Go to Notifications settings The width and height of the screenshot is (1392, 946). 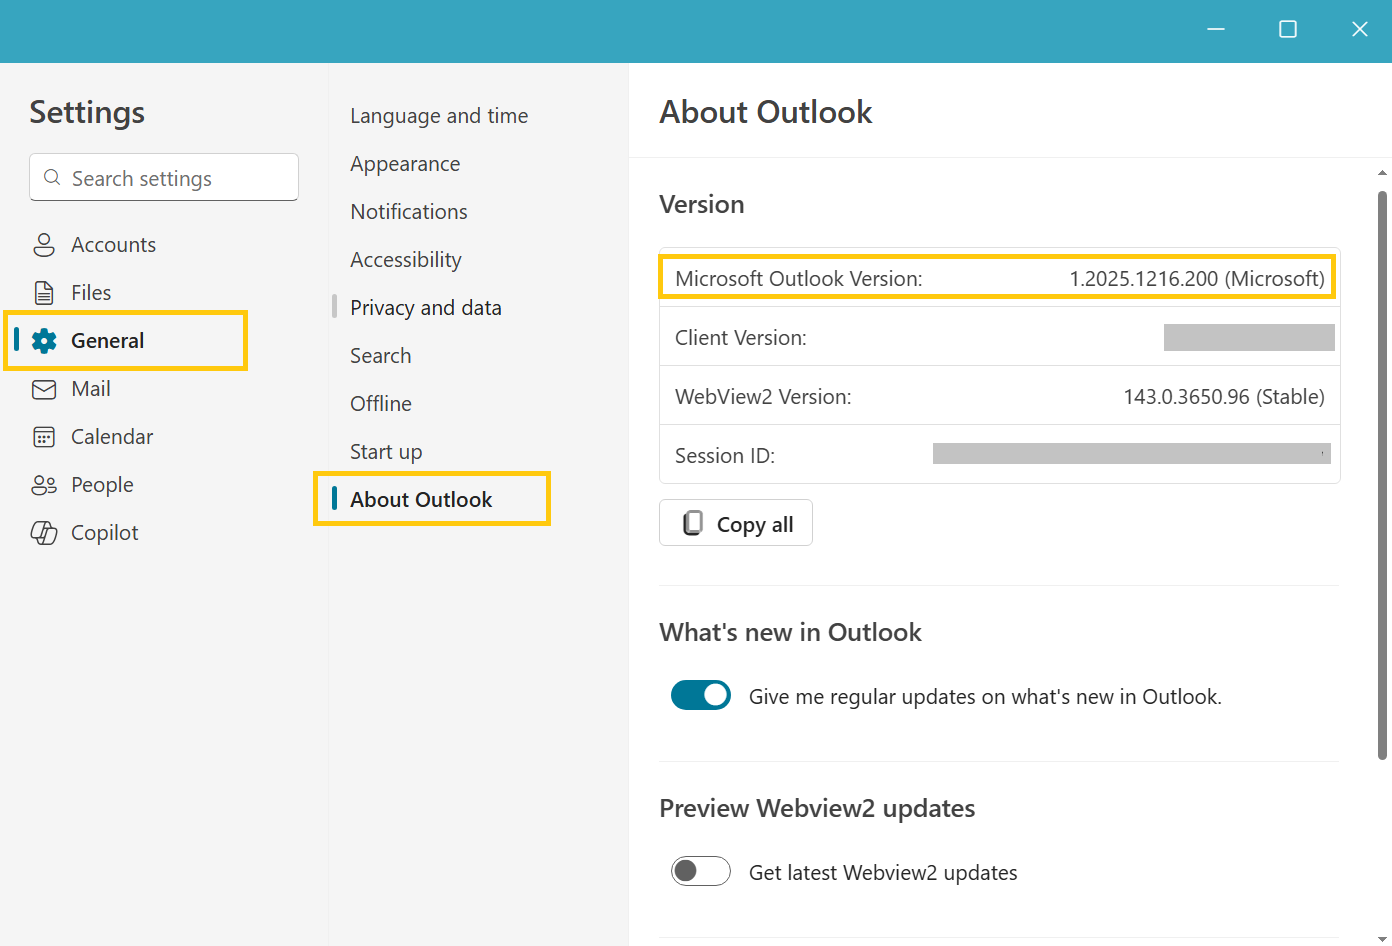coord(409,212)
